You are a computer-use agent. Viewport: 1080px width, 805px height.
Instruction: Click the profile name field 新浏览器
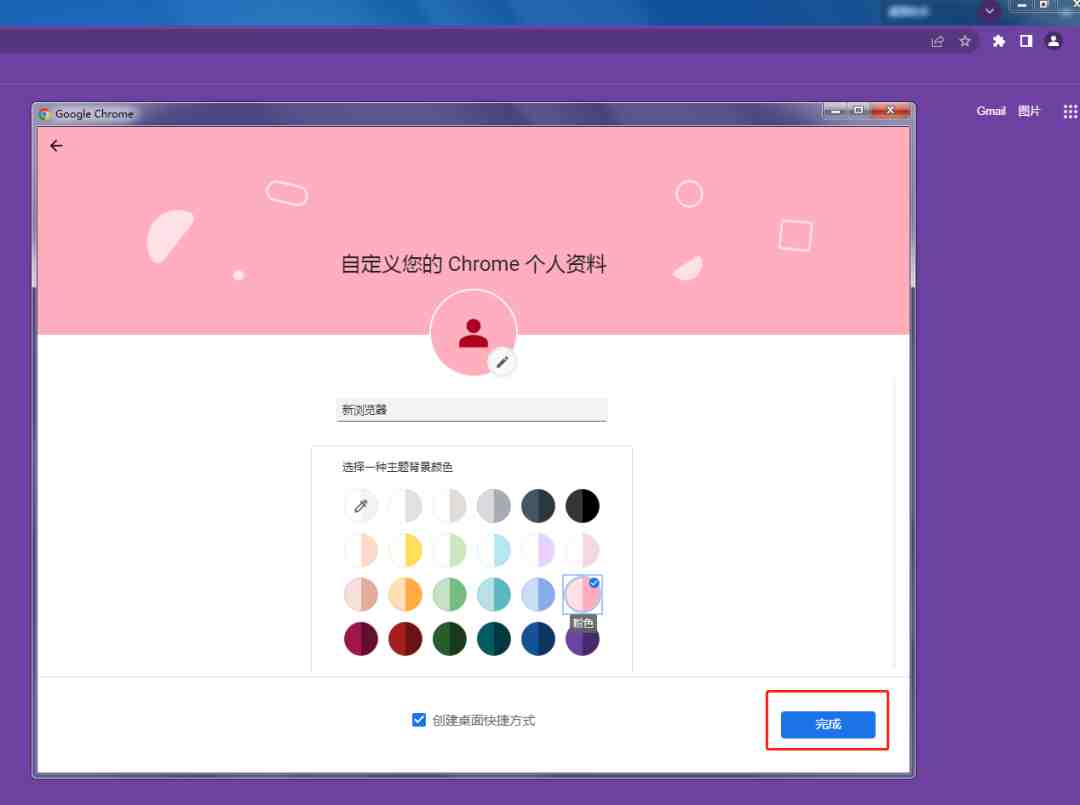(x=472, y=409)
